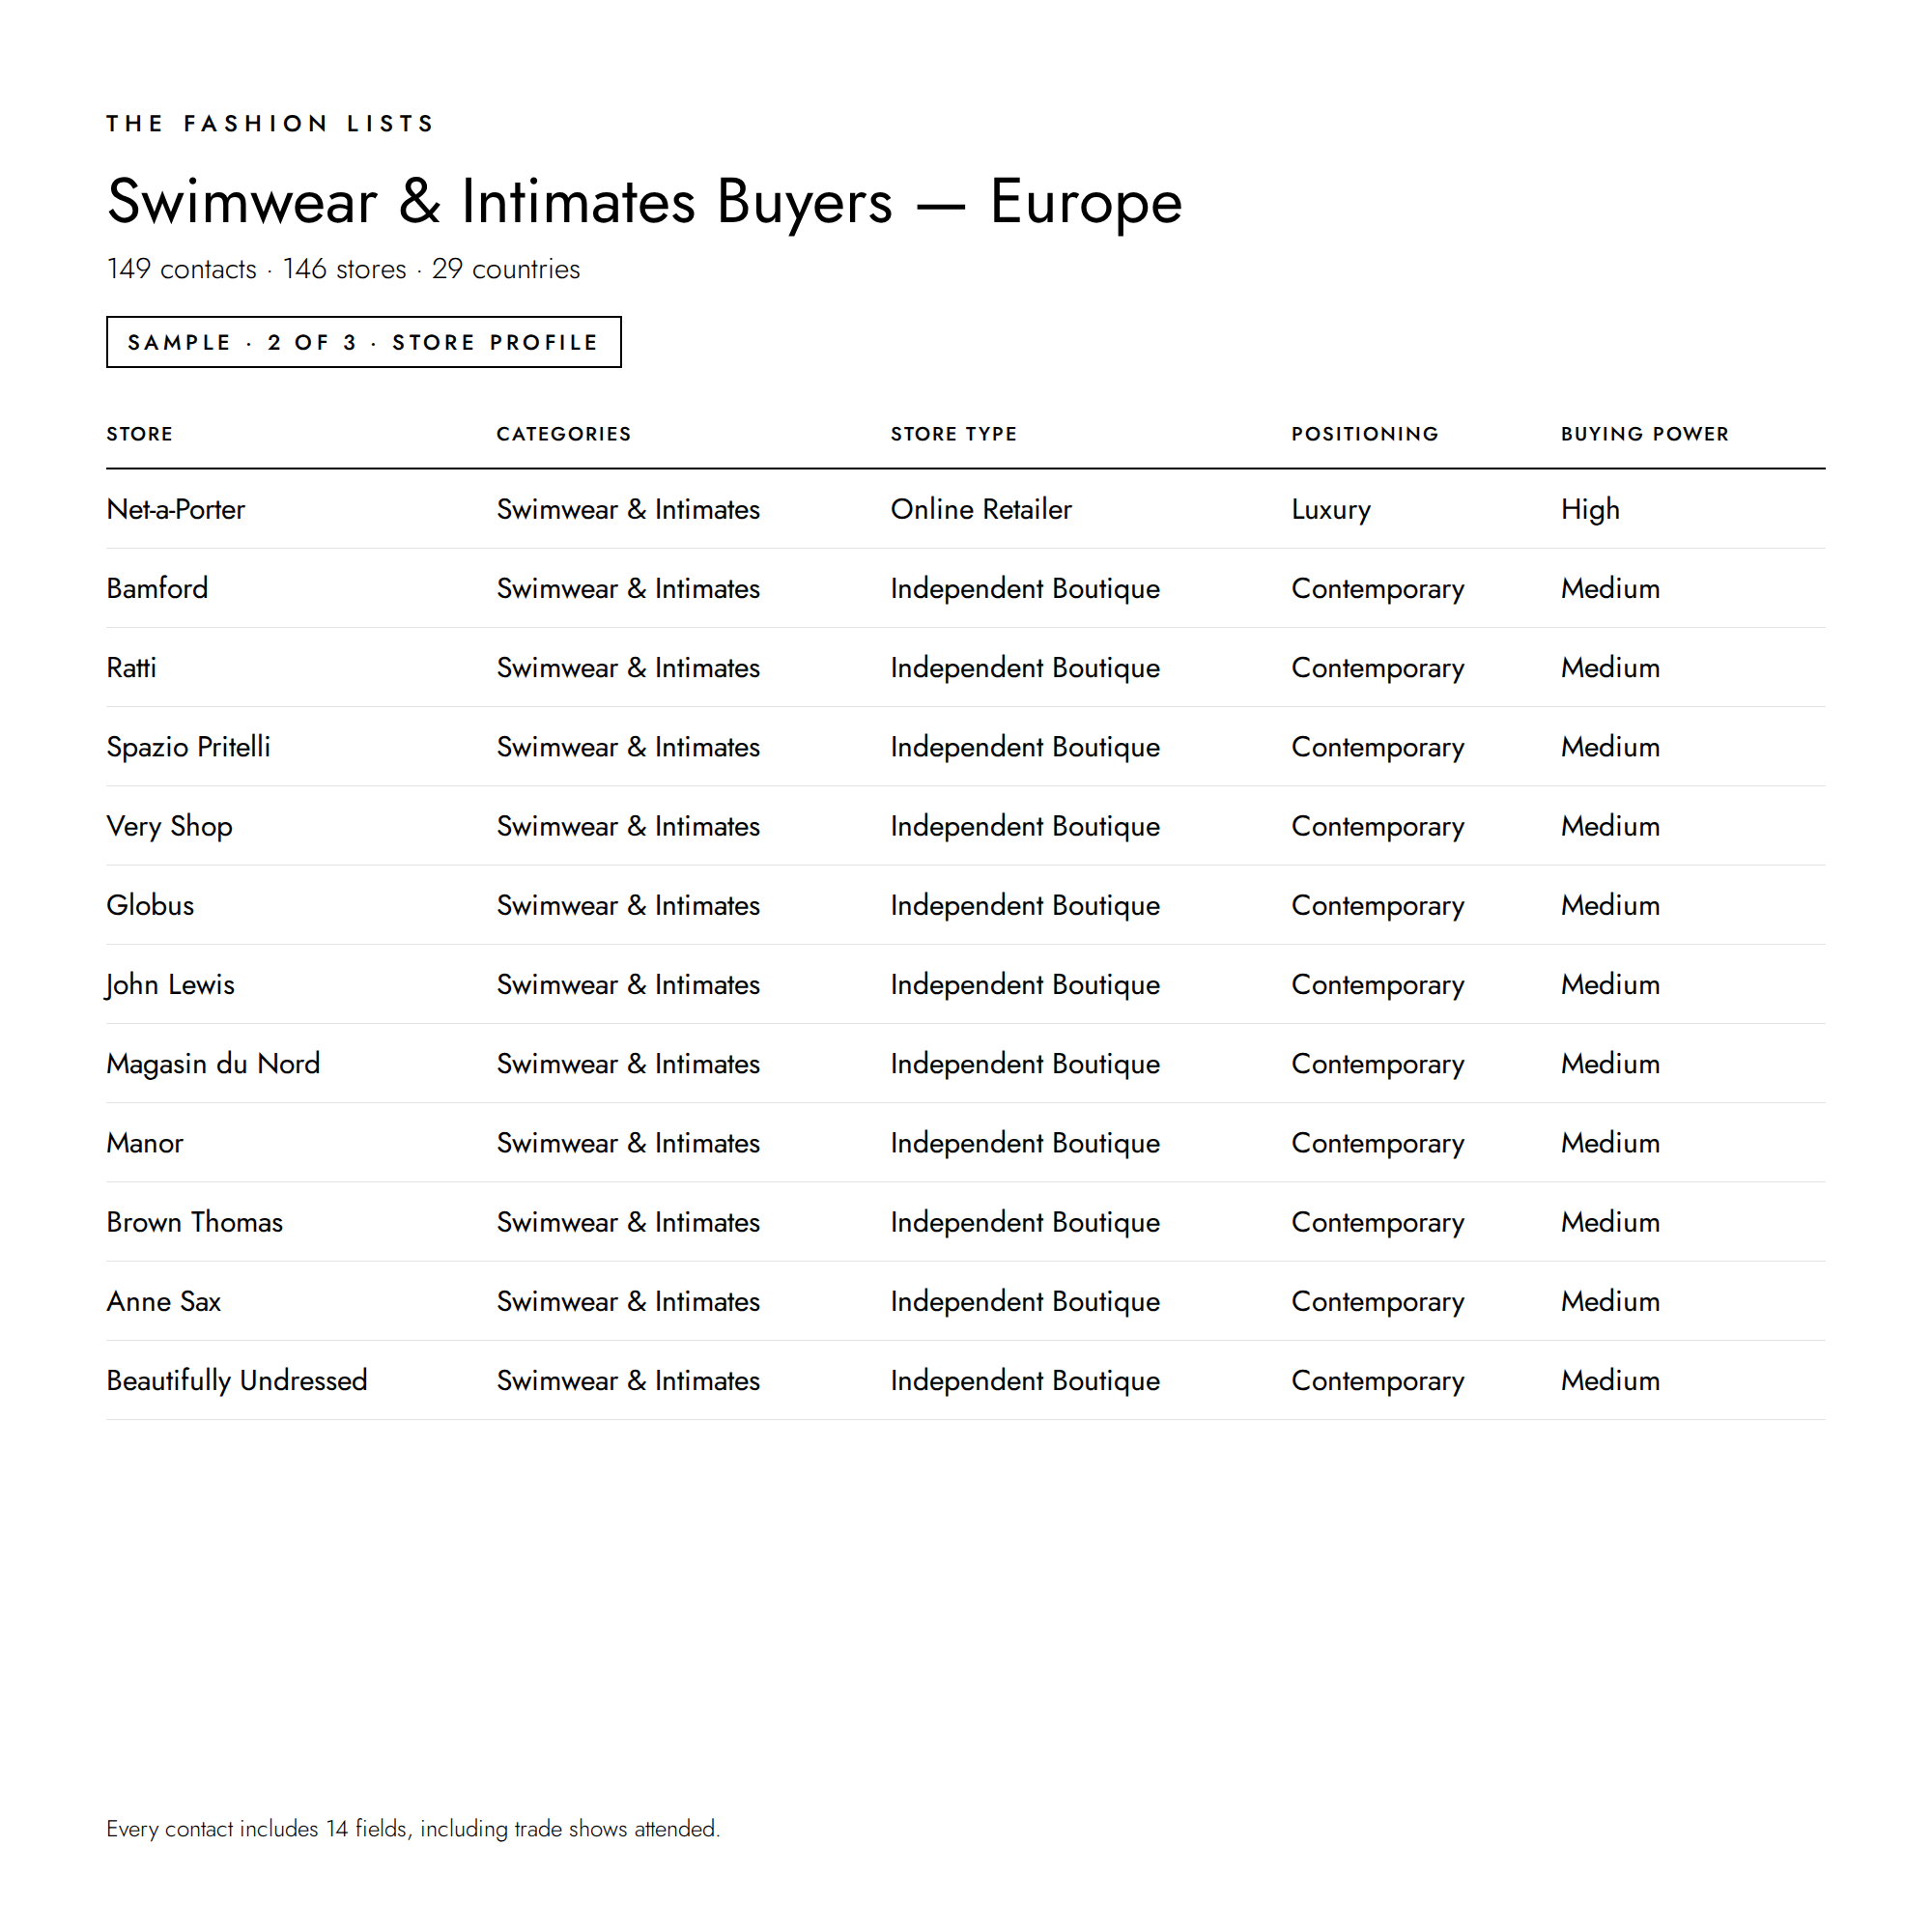Viewport: 1932px width, 1932px height.
Task: Click the CATEGORIES column header
Action: pos(564,434)
